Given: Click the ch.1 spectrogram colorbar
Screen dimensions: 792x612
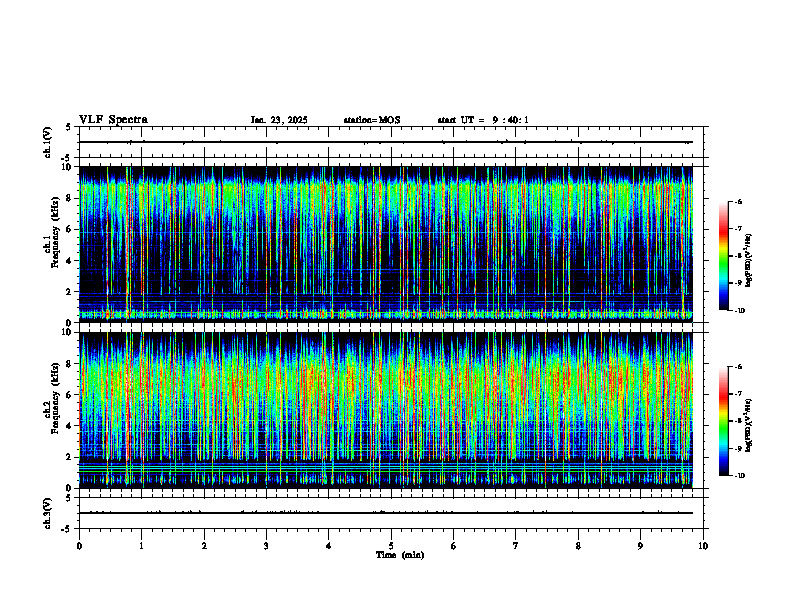Looking at the screenshot, I should (724, 256).
